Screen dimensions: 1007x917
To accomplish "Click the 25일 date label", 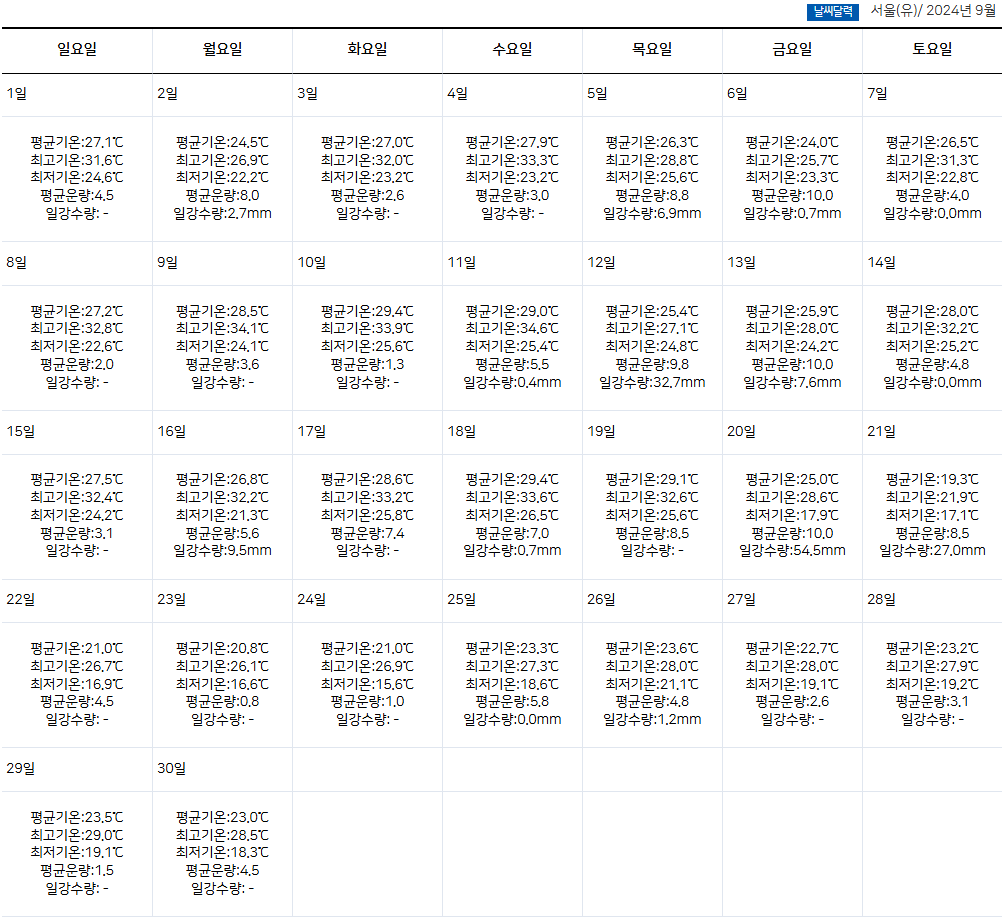I will (x=461, y=600).
